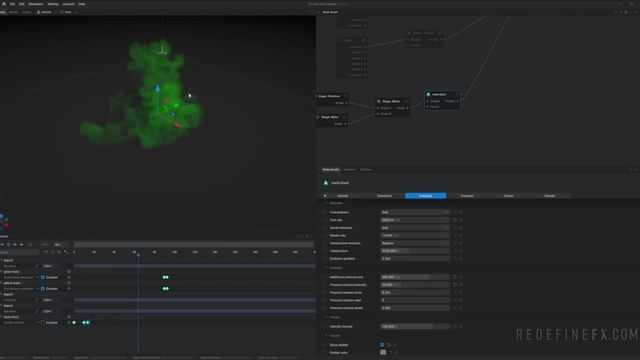Click the arrow left of the Activity tab

[x=325, y=196]
